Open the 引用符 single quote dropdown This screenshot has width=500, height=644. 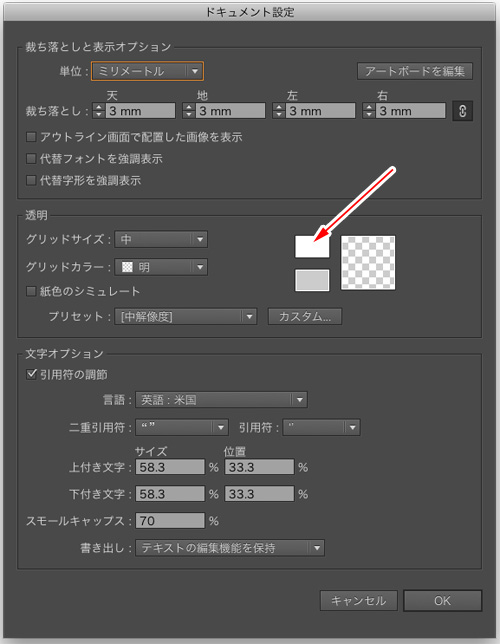pos(322,427)
